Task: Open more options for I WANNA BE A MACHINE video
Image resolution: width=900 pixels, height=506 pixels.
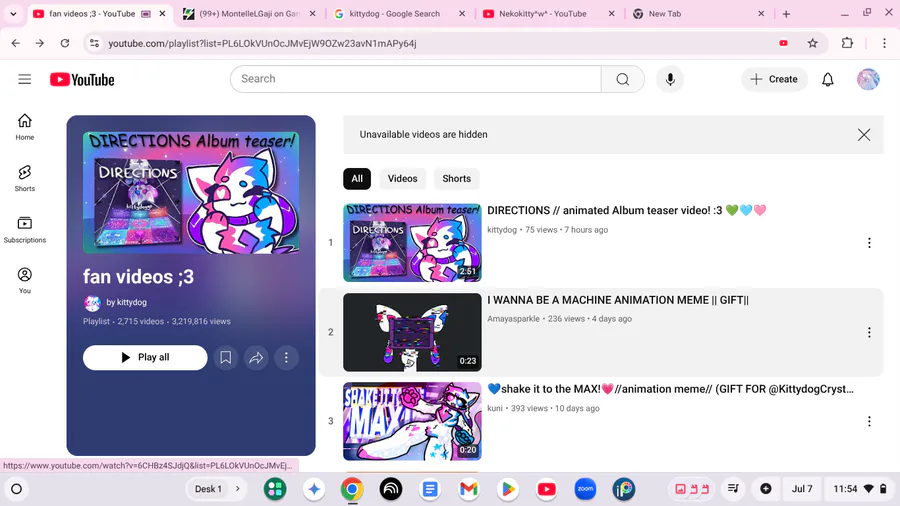Action: (869, 332)
